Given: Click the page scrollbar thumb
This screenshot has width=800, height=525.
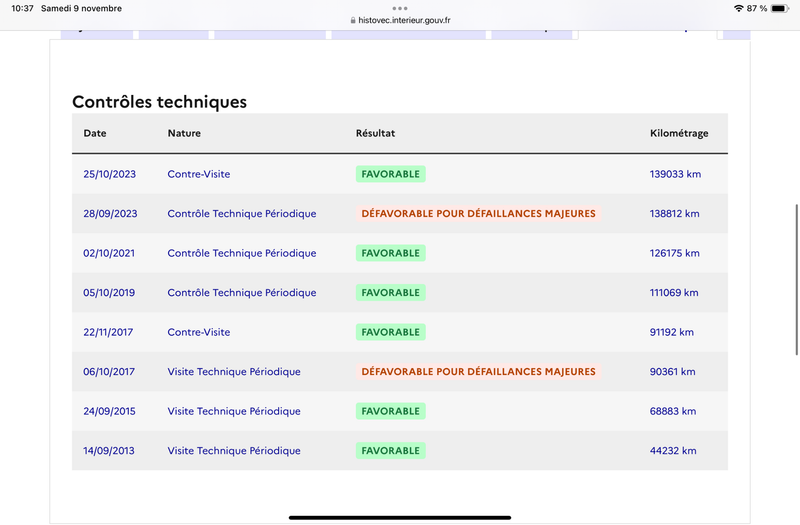Looking at the screenshot, I should pos(796,280).
